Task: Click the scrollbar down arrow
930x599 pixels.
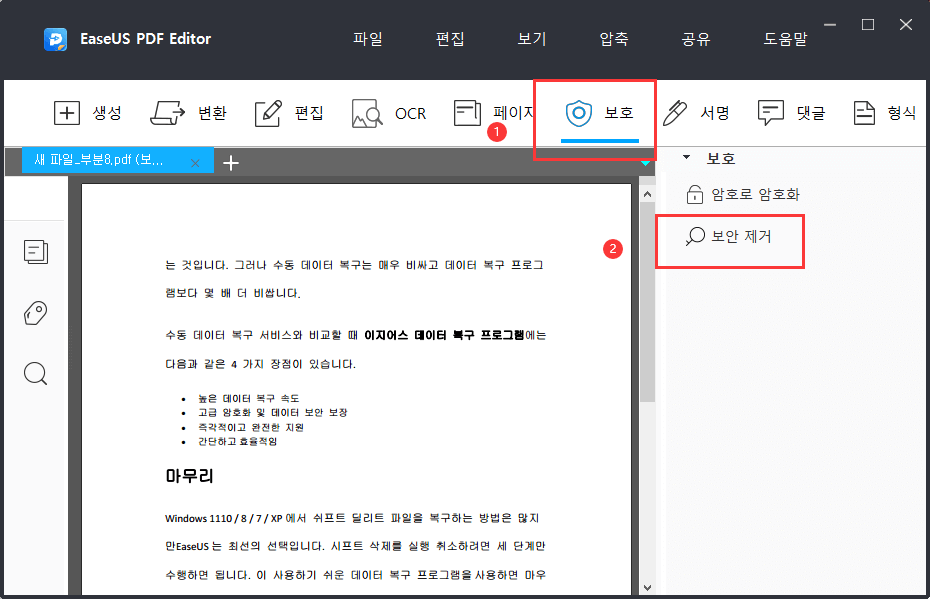Action: (x=648, y=588)
